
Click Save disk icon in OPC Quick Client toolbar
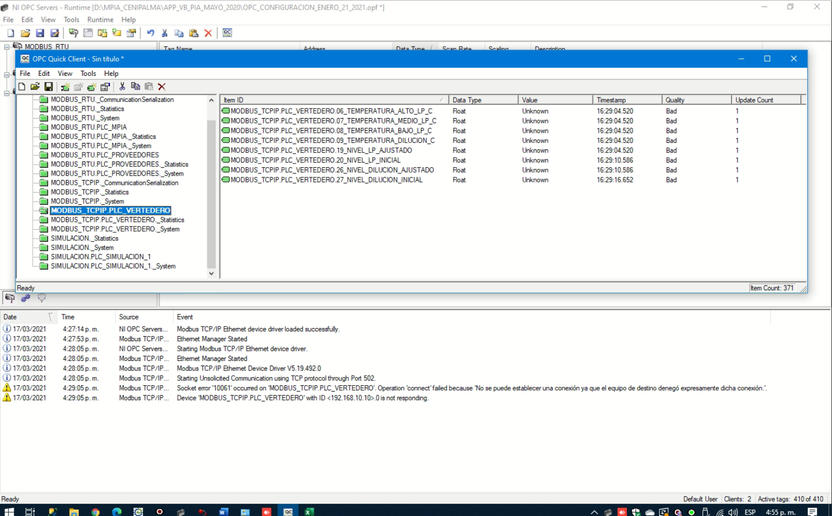pos(48,87)
